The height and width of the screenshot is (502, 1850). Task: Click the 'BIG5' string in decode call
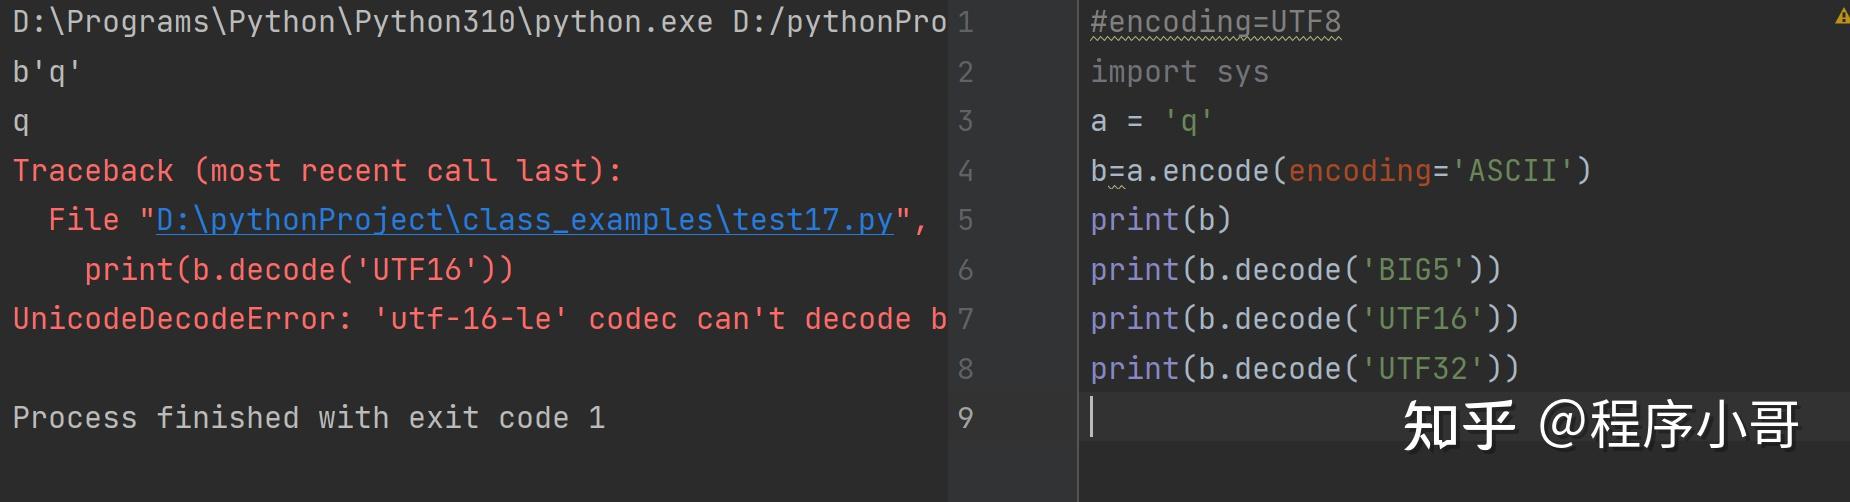1413,270
